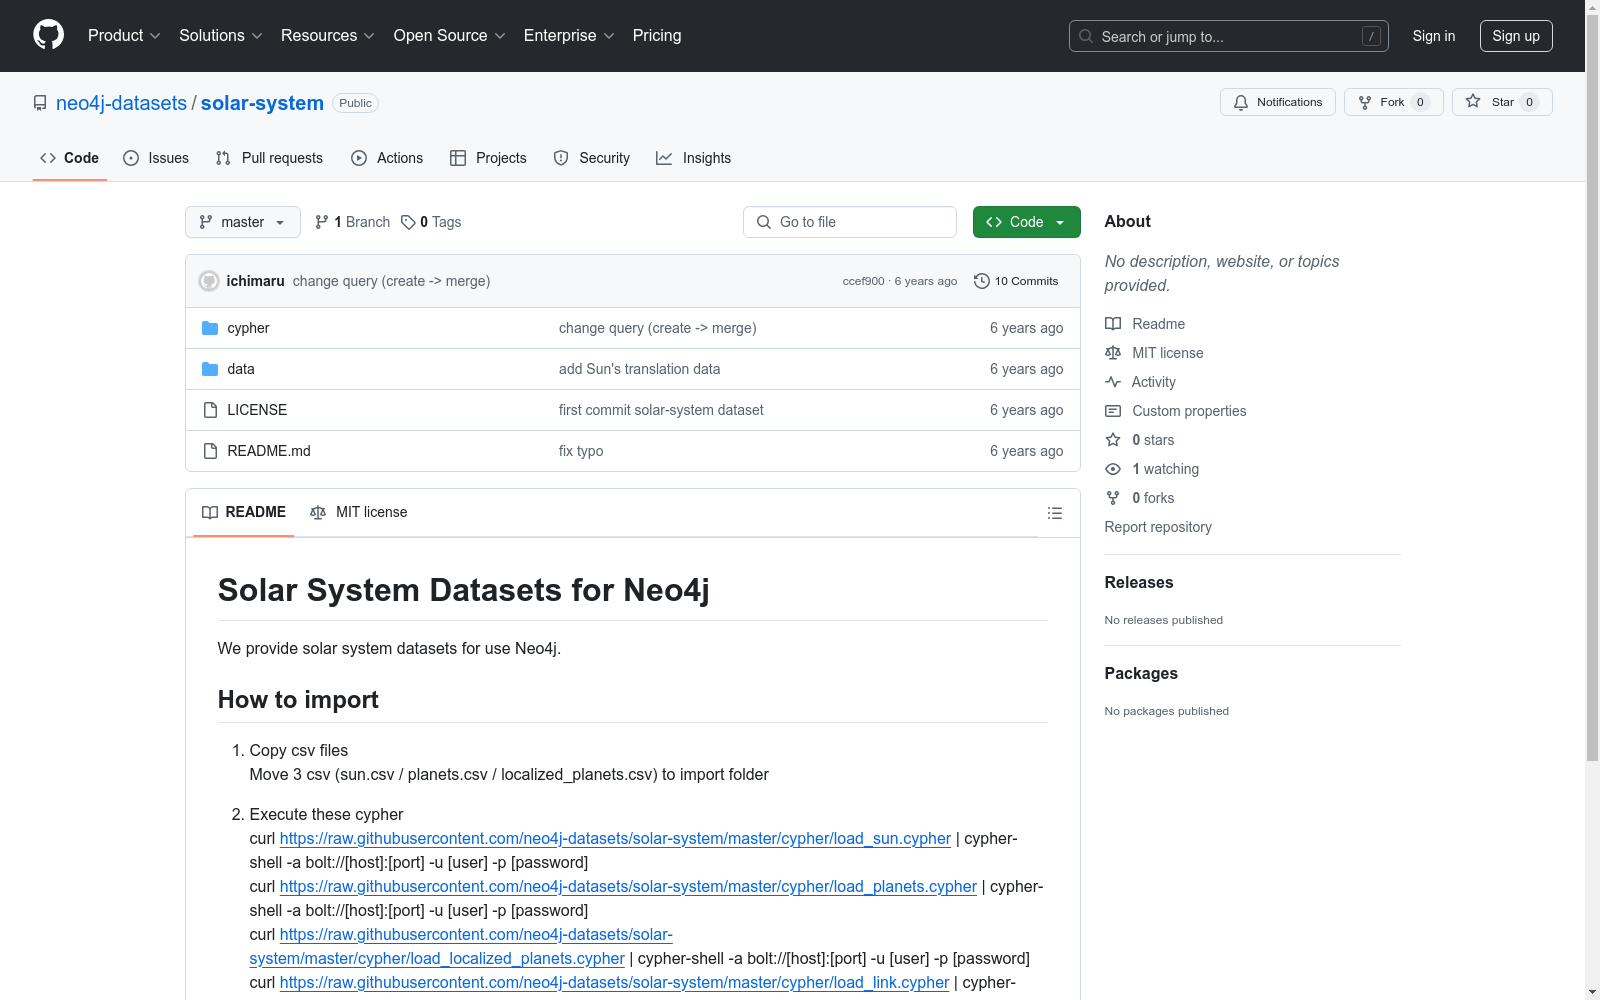Click the scales icon beside MIT license in About
The image size is (1600, 1000).
[x=1113, y=353]
